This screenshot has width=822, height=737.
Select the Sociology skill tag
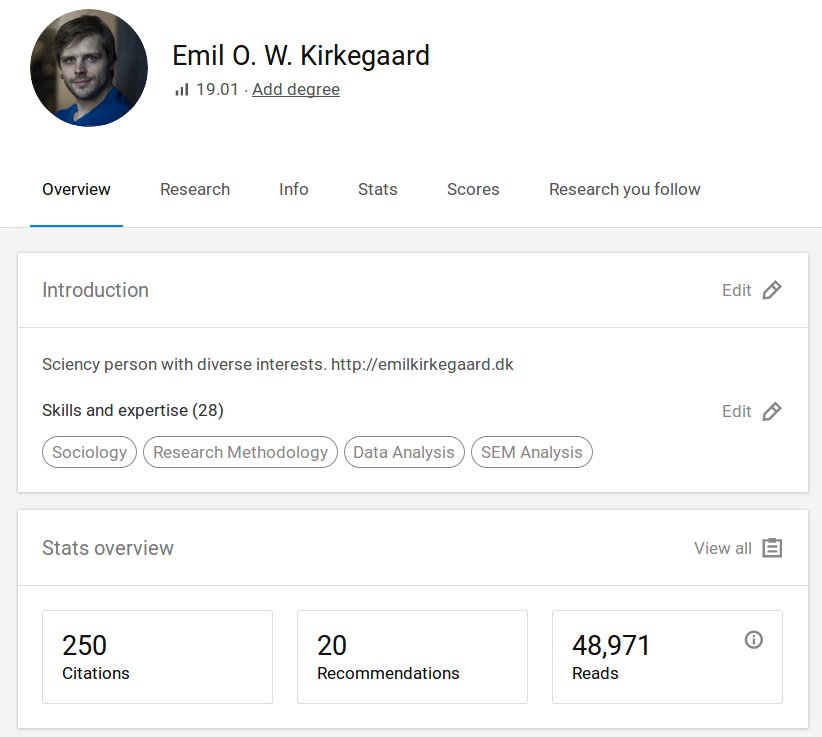pyautogui.click(x=89, y=452)
